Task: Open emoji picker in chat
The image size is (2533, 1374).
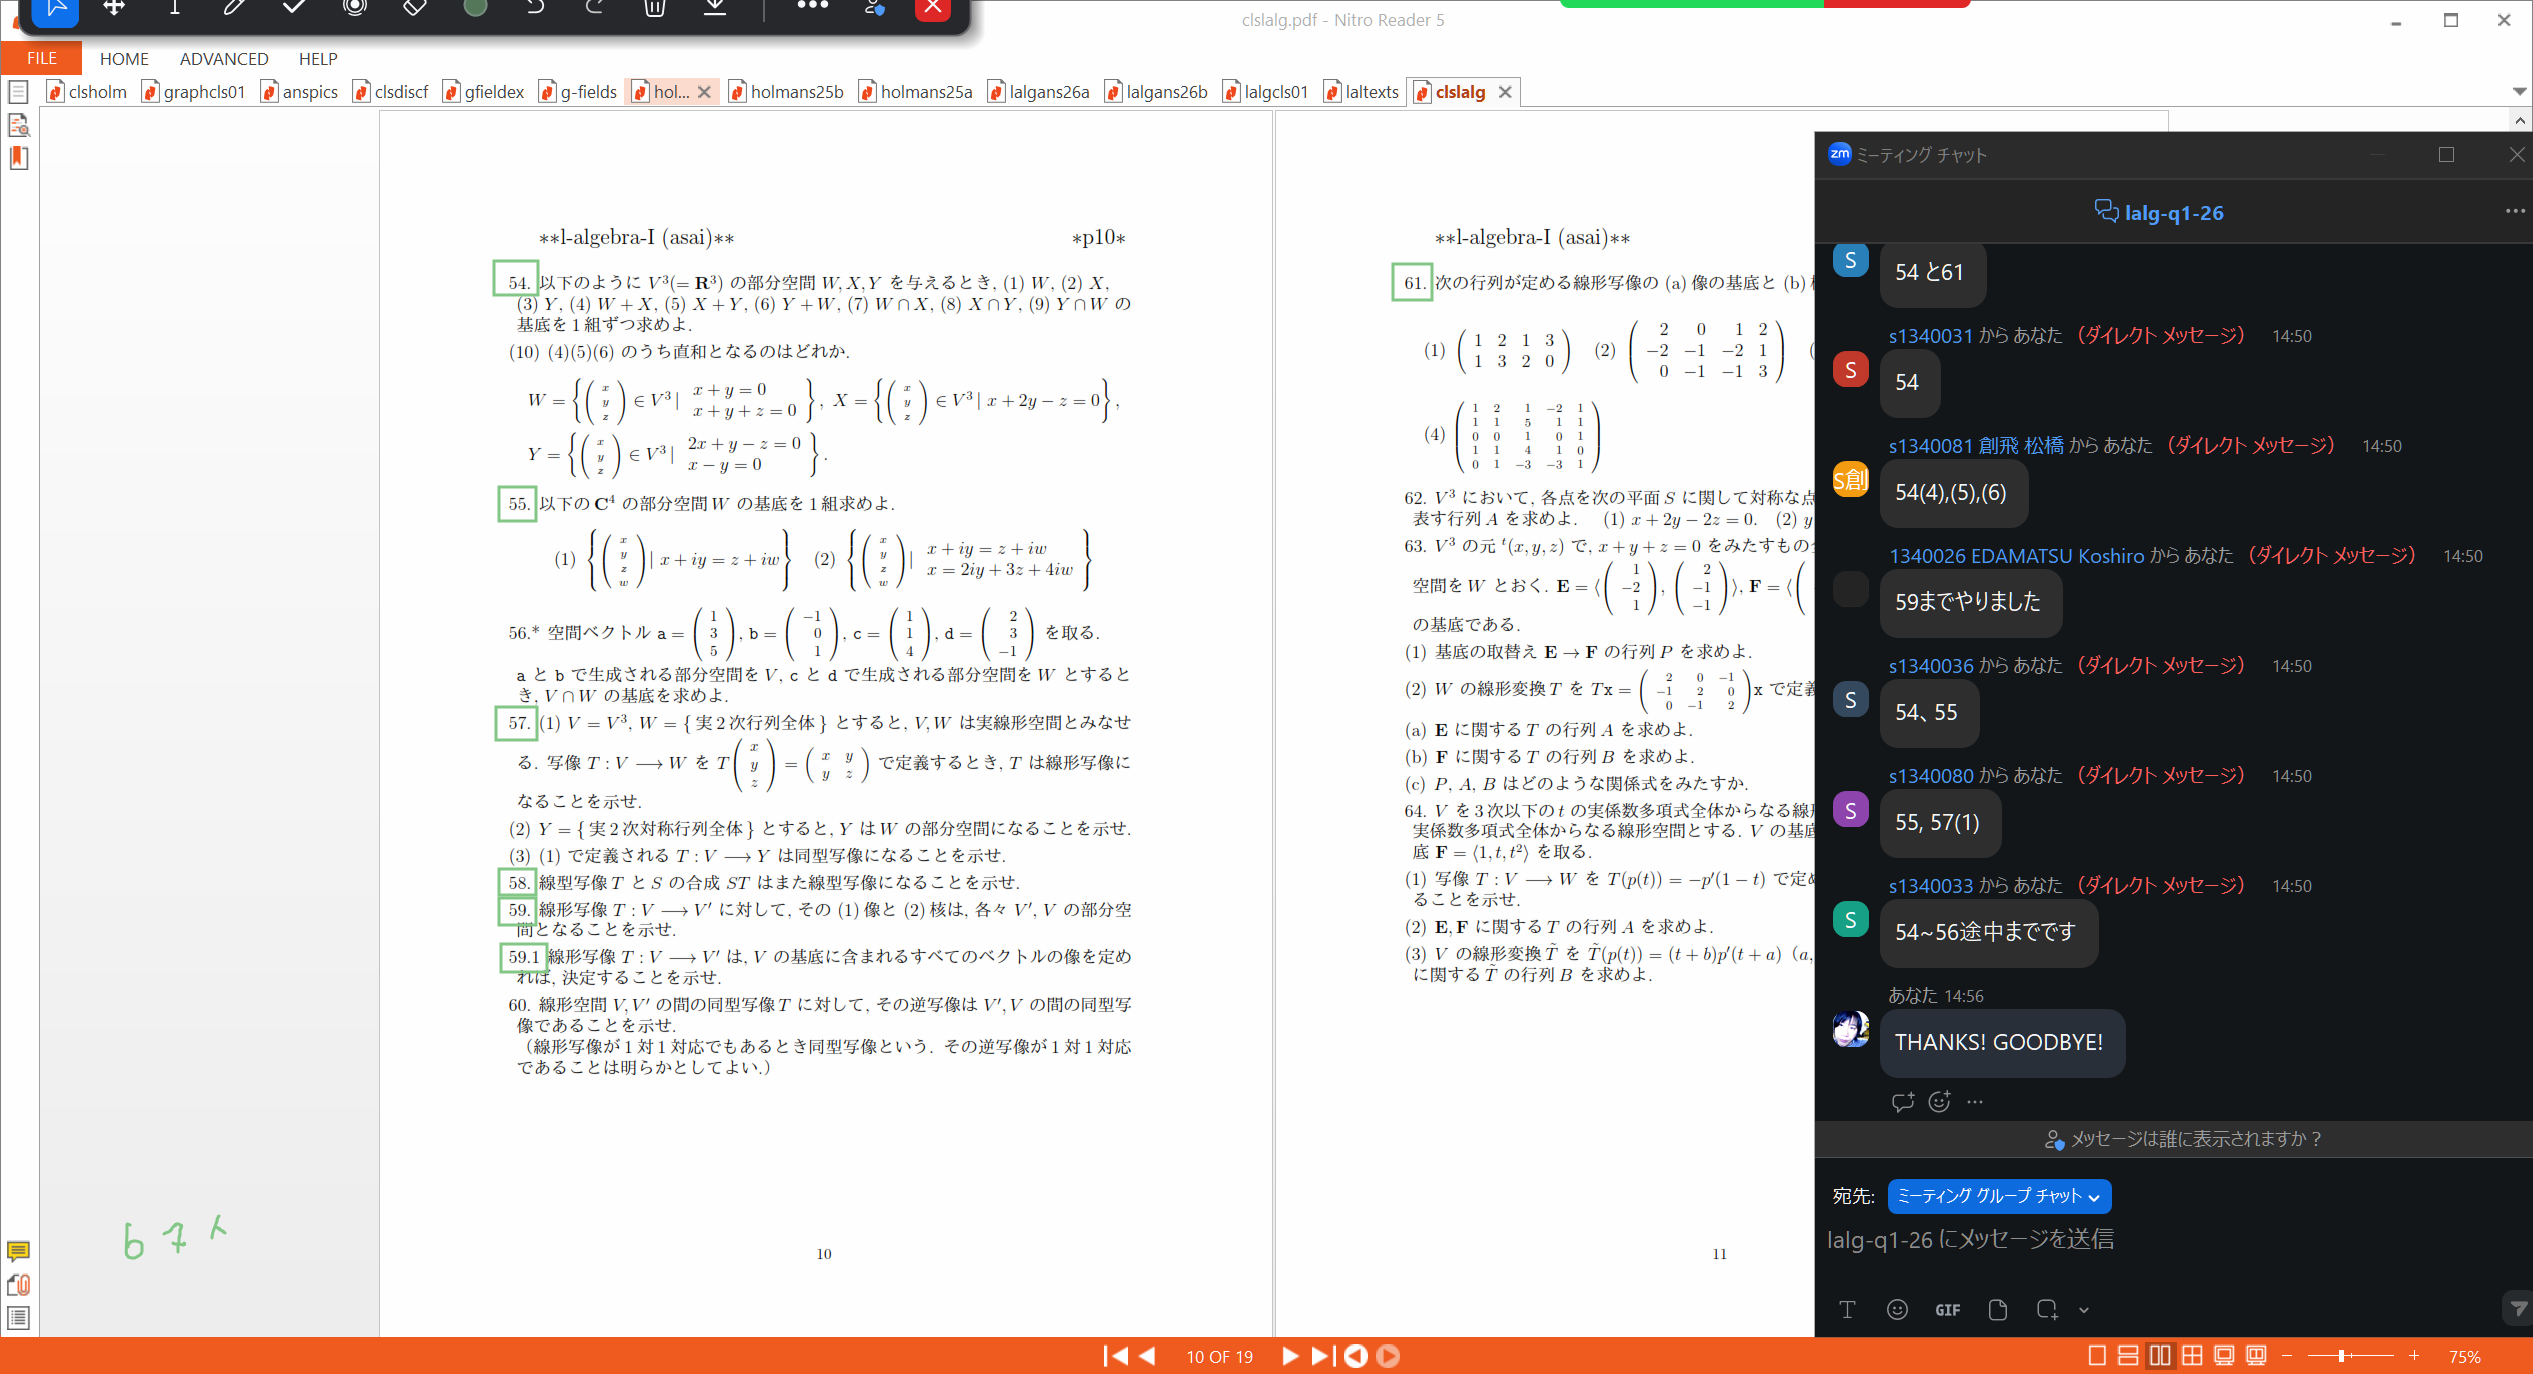Action: [x=1897, y=1310]
